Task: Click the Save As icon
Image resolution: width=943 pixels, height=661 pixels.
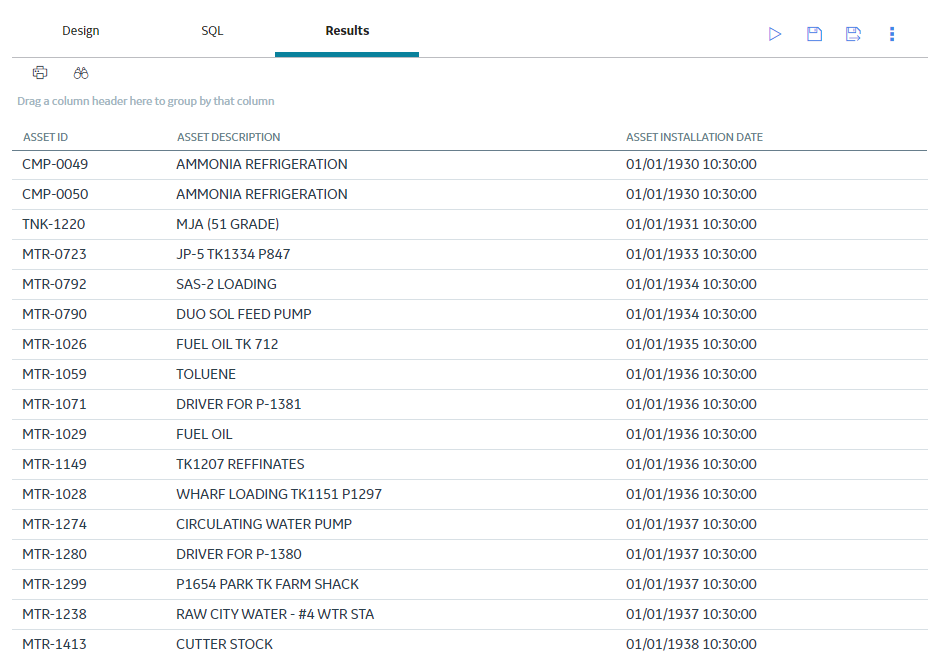Action: 853,34
